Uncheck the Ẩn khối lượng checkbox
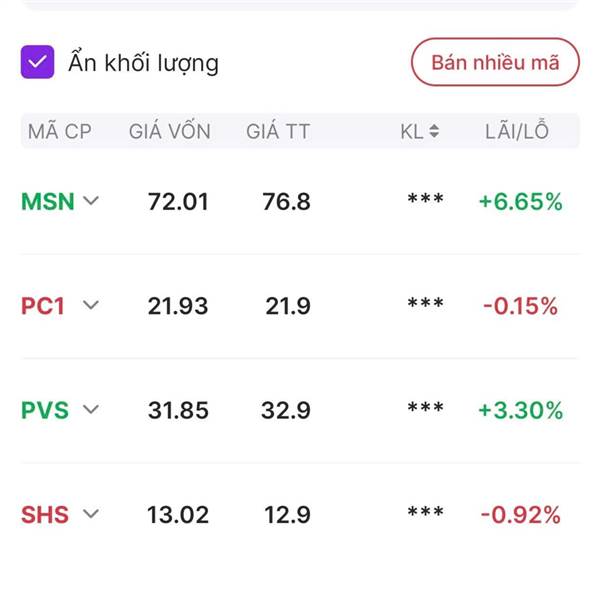600x600 pixels. [x=37, y=62]
